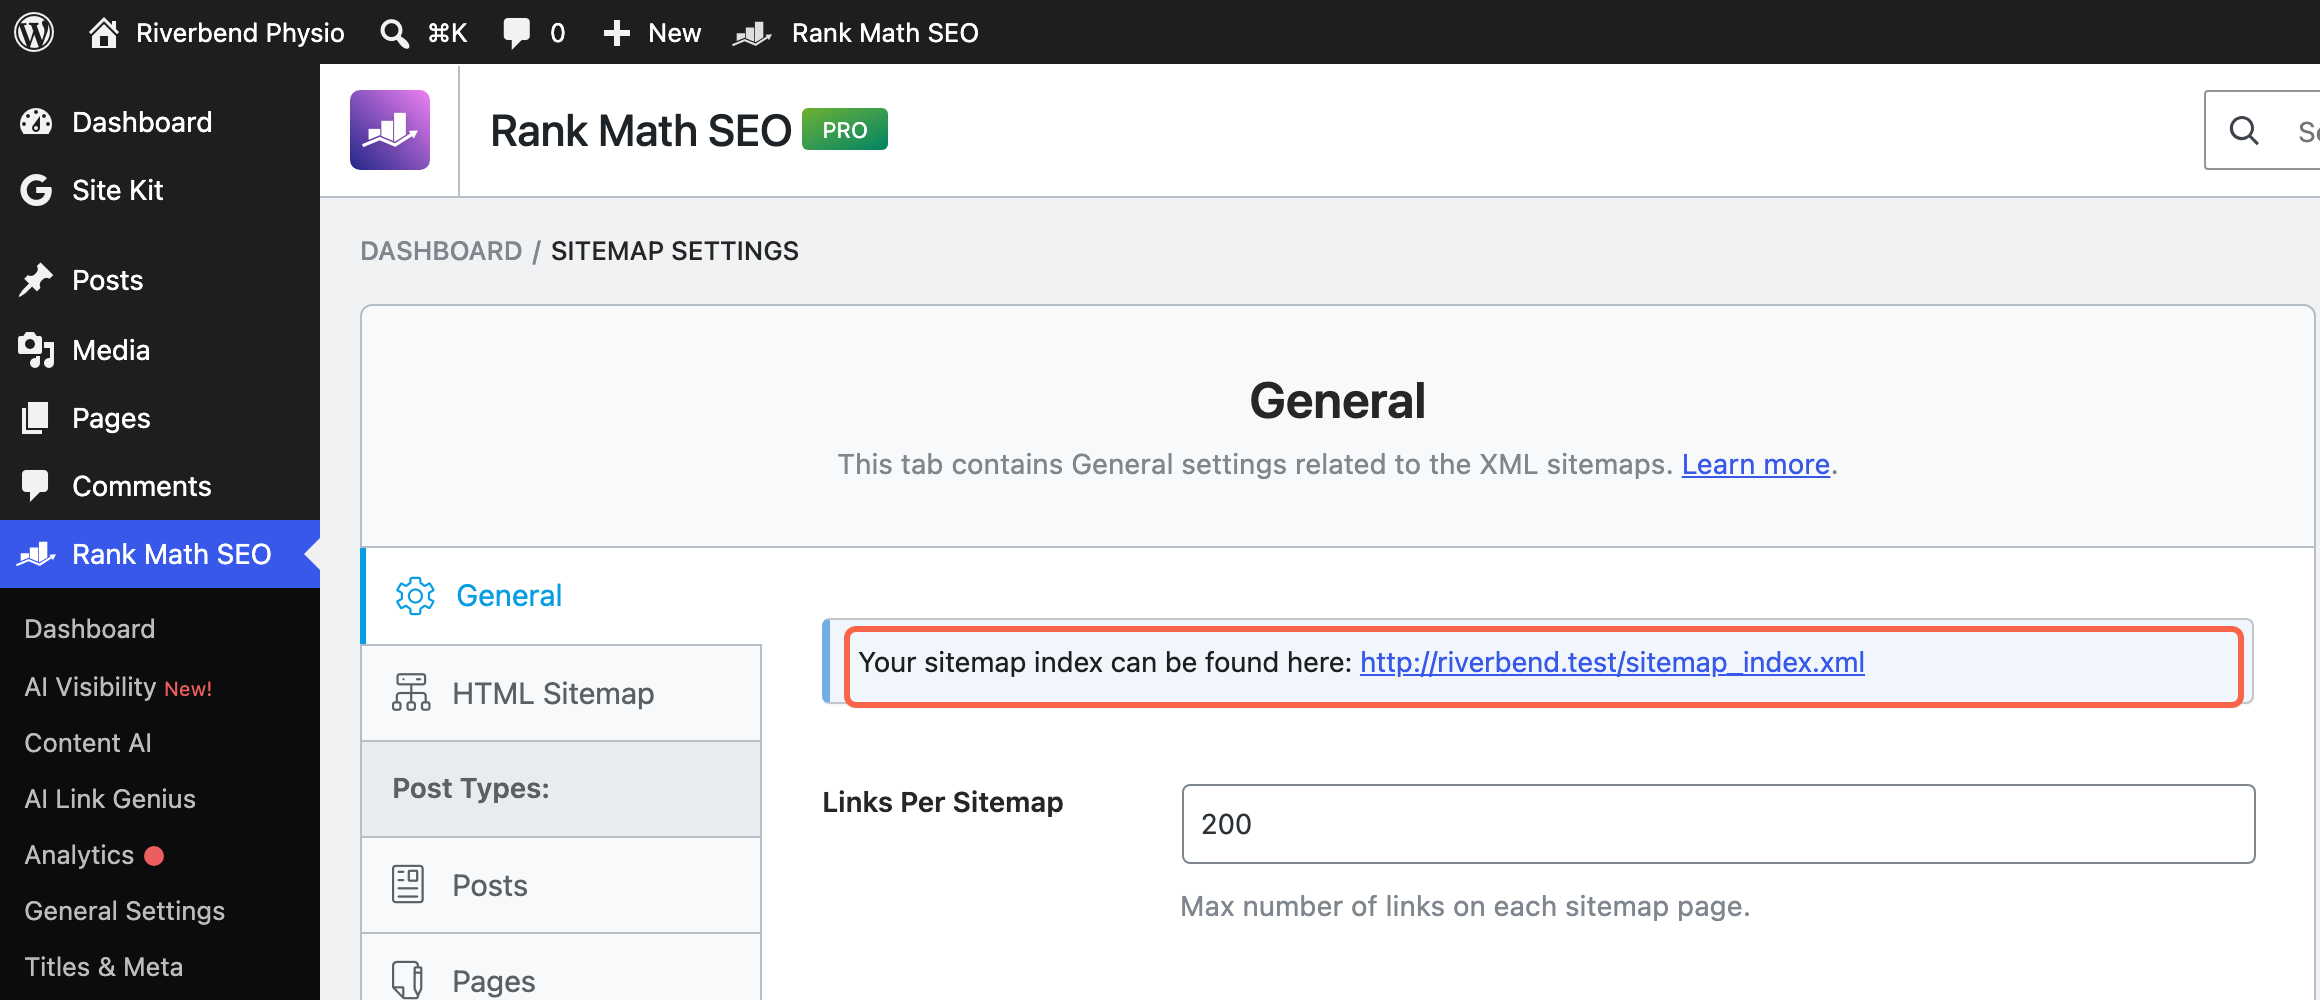Screen dimensions: 2320x1000
Task: Click the WordPress logo icon
Action: [x=34, y=32]
